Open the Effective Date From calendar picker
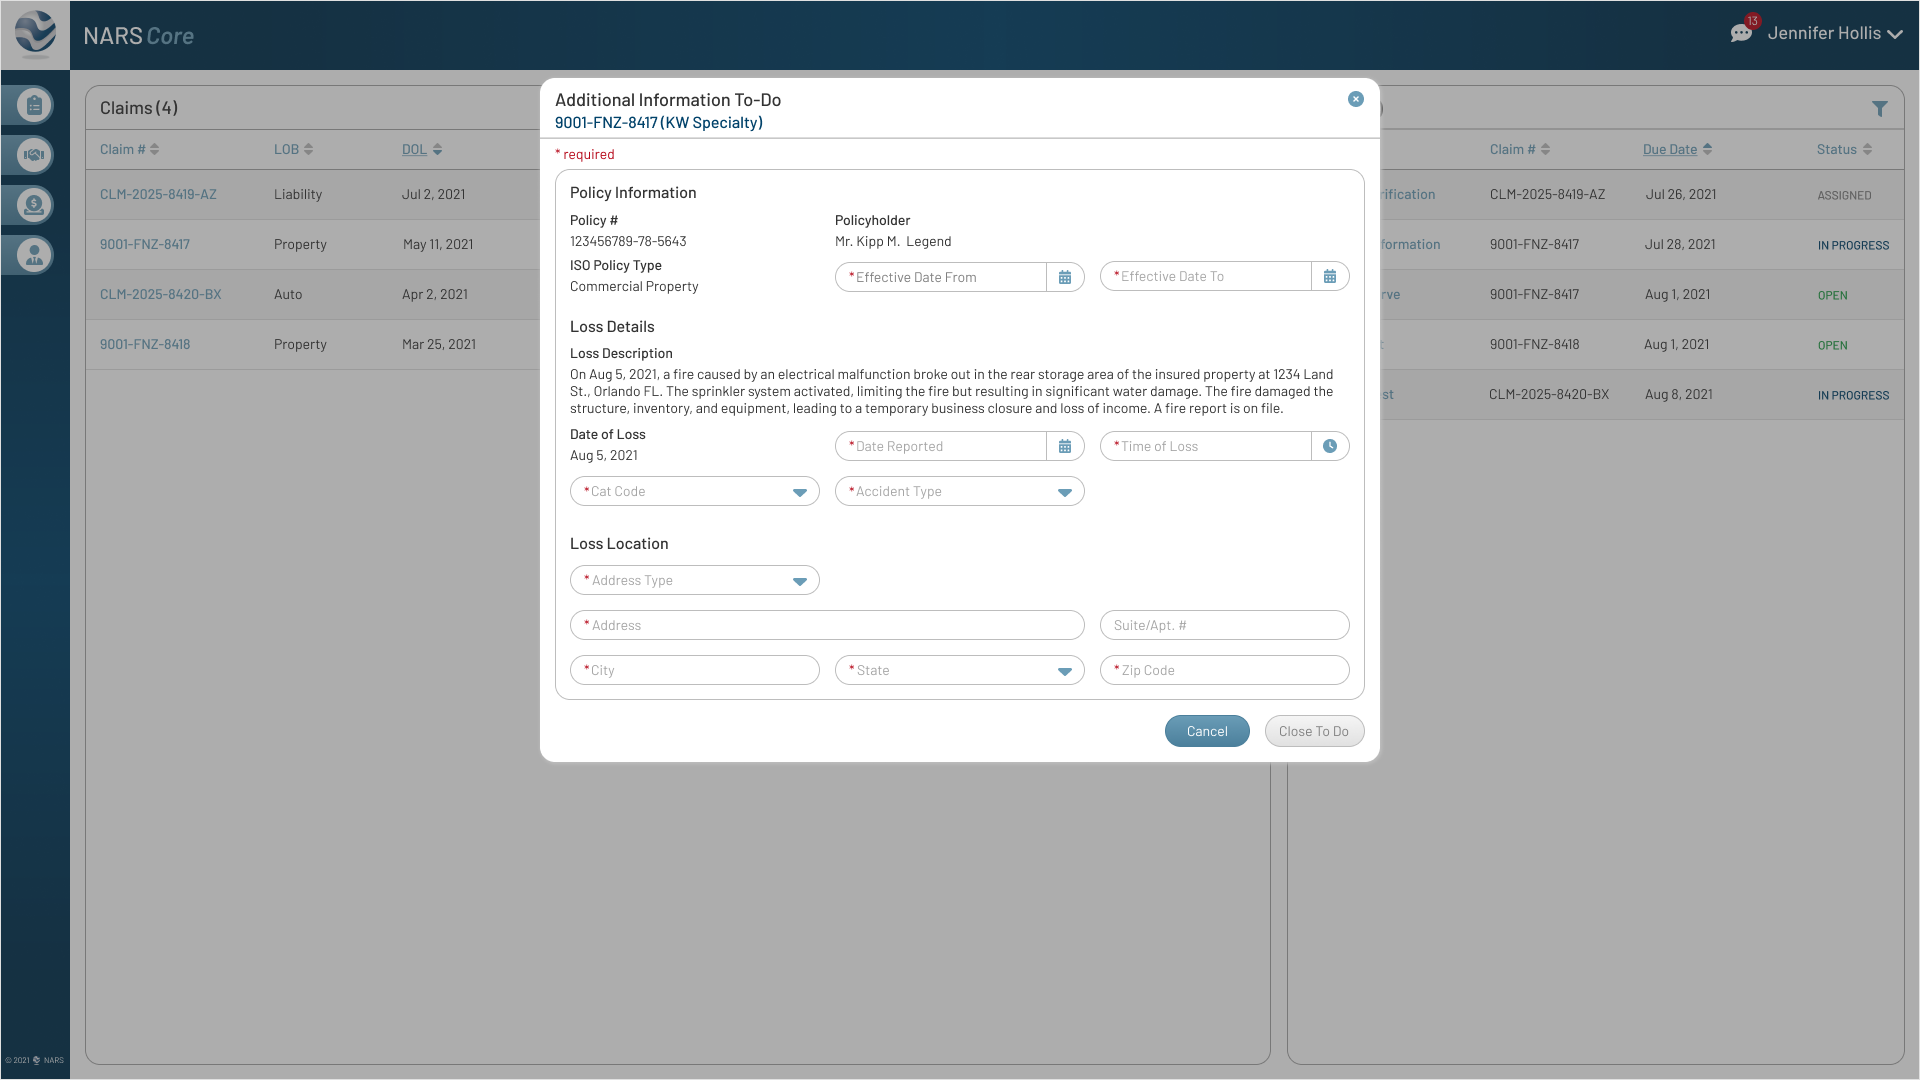Image resolution: width=1920 pixels, height=1080 pixels. [1065, 277]
